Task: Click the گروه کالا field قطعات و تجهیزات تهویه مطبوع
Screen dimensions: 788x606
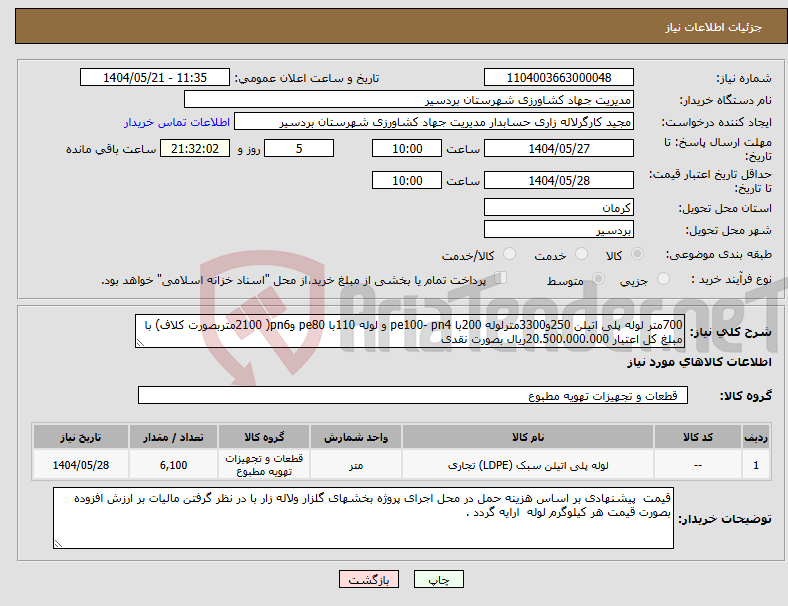Action: (x=413, y=395)
